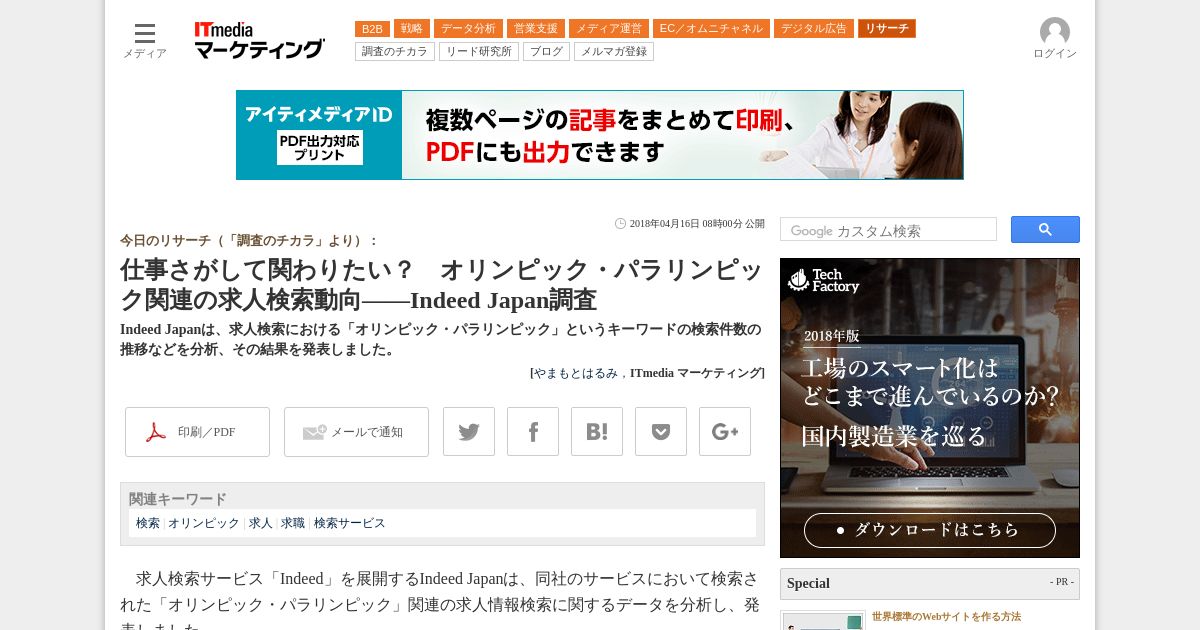
Task: Open the 検索サービス keyword link
Action: point(349,523)
